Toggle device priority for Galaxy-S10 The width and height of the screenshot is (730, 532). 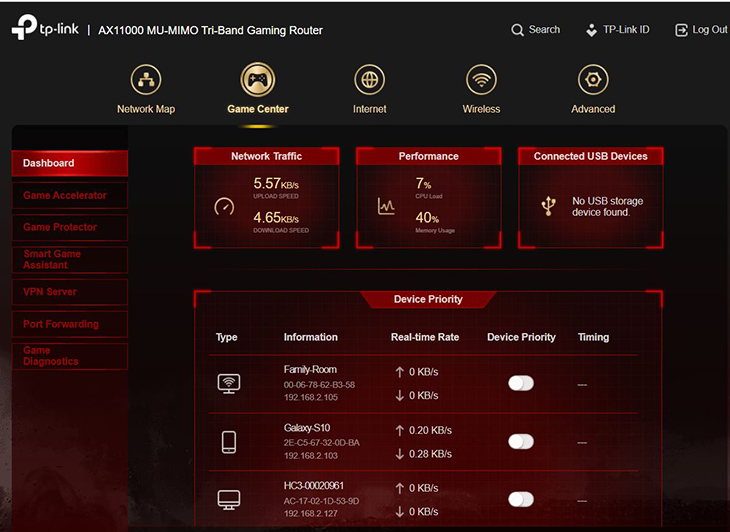coord(521,442)
